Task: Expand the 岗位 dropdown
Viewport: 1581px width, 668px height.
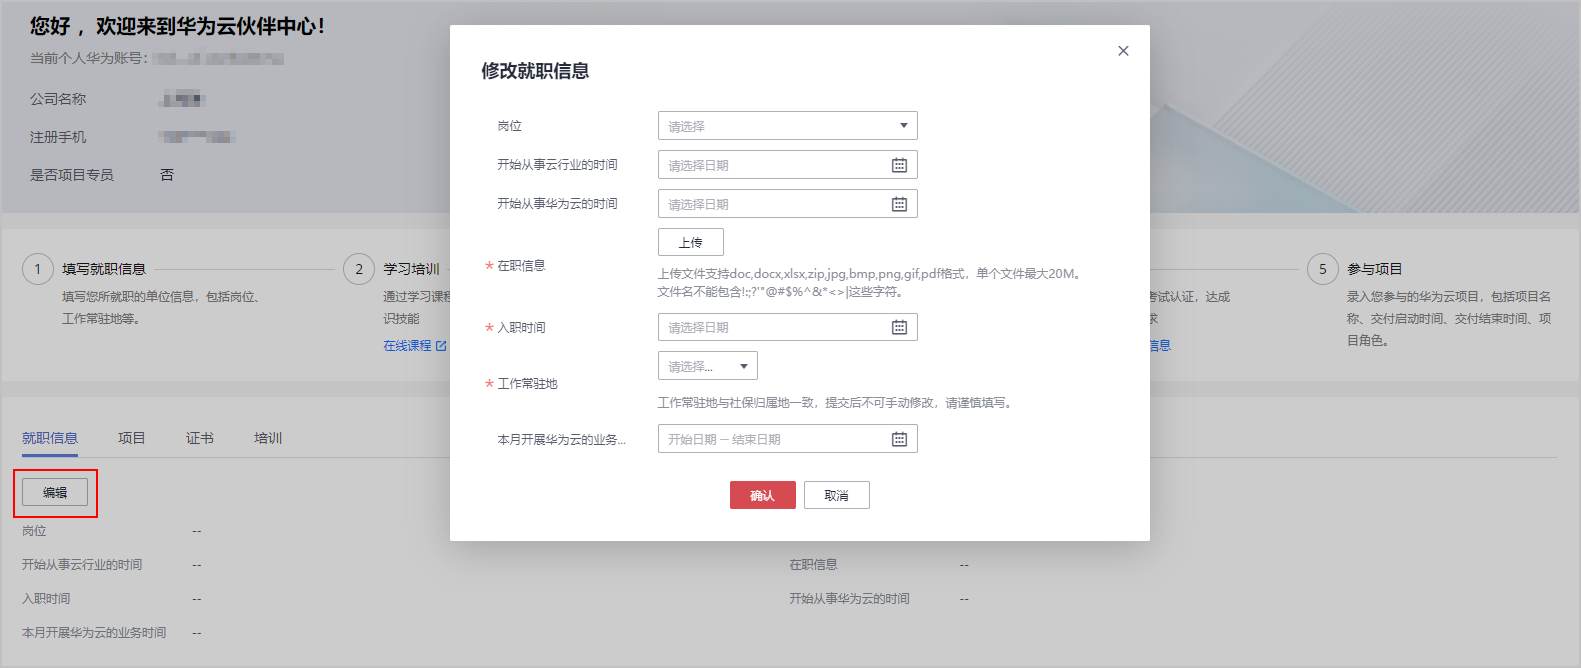Action: (787, 126)
